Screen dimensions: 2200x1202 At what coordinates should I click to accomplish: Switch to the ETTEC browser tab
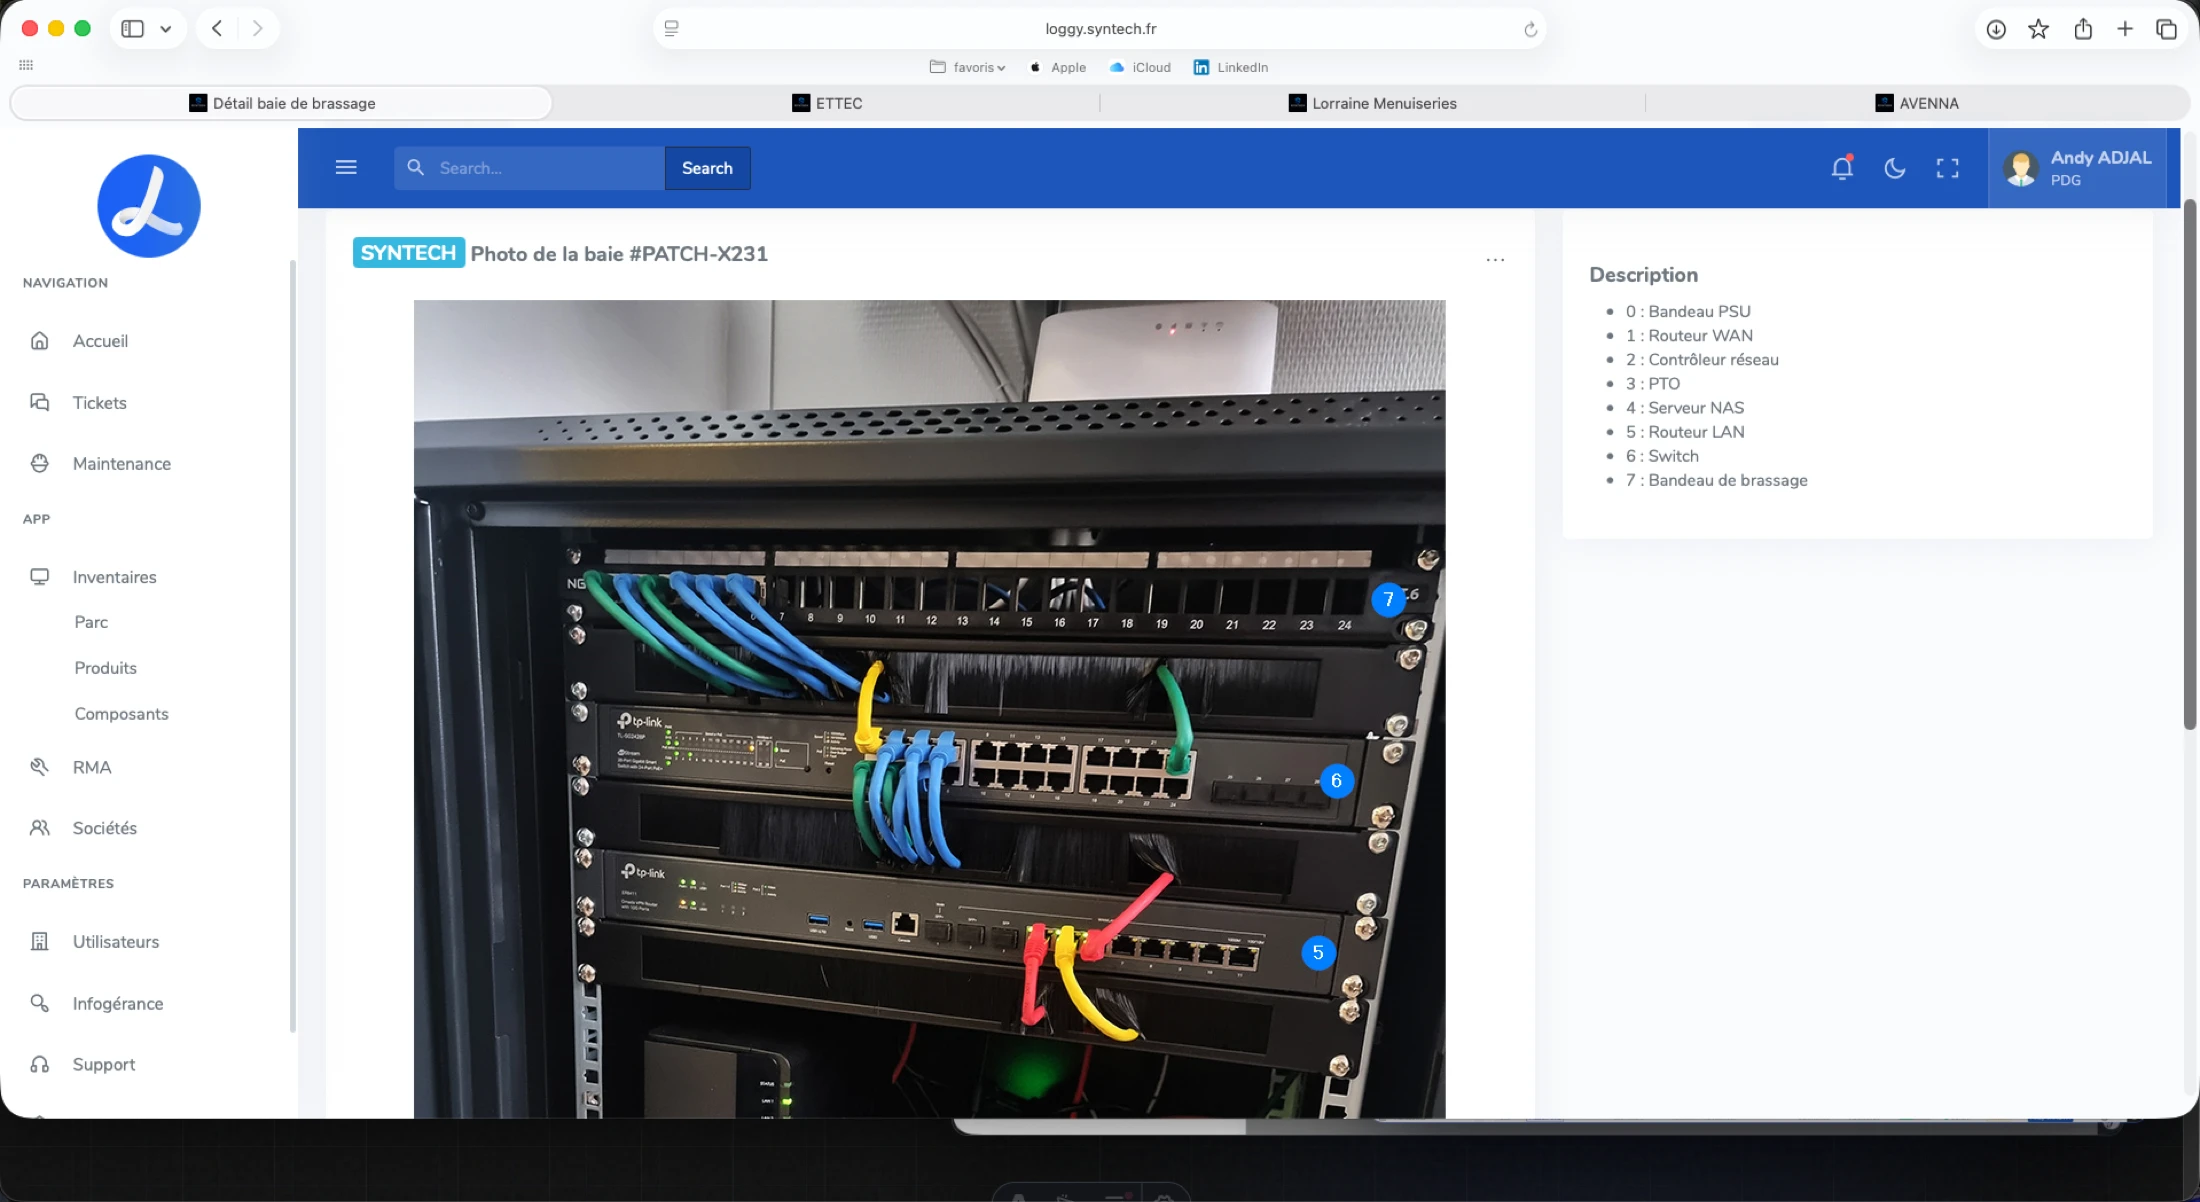point(827,103)
